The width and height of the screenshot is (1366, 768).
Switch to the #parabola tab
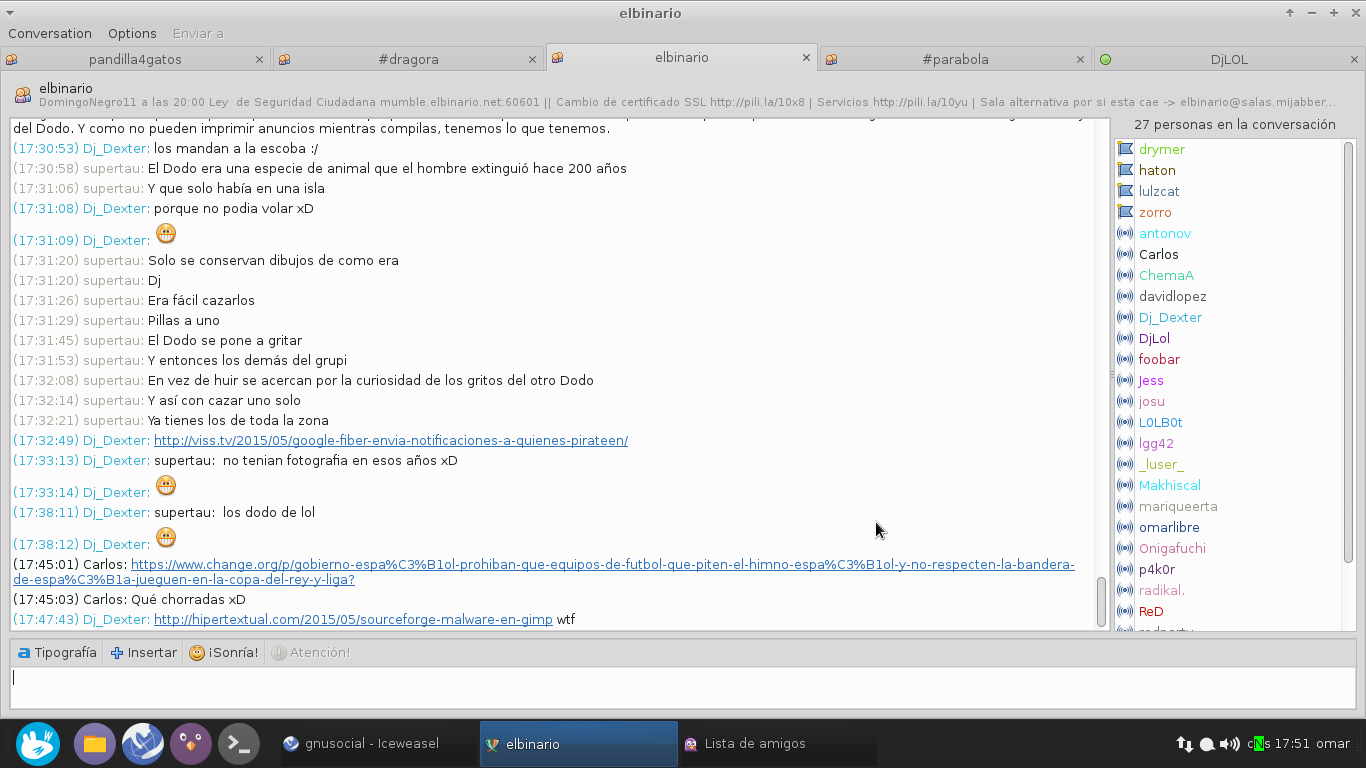[x=955, y=59]
